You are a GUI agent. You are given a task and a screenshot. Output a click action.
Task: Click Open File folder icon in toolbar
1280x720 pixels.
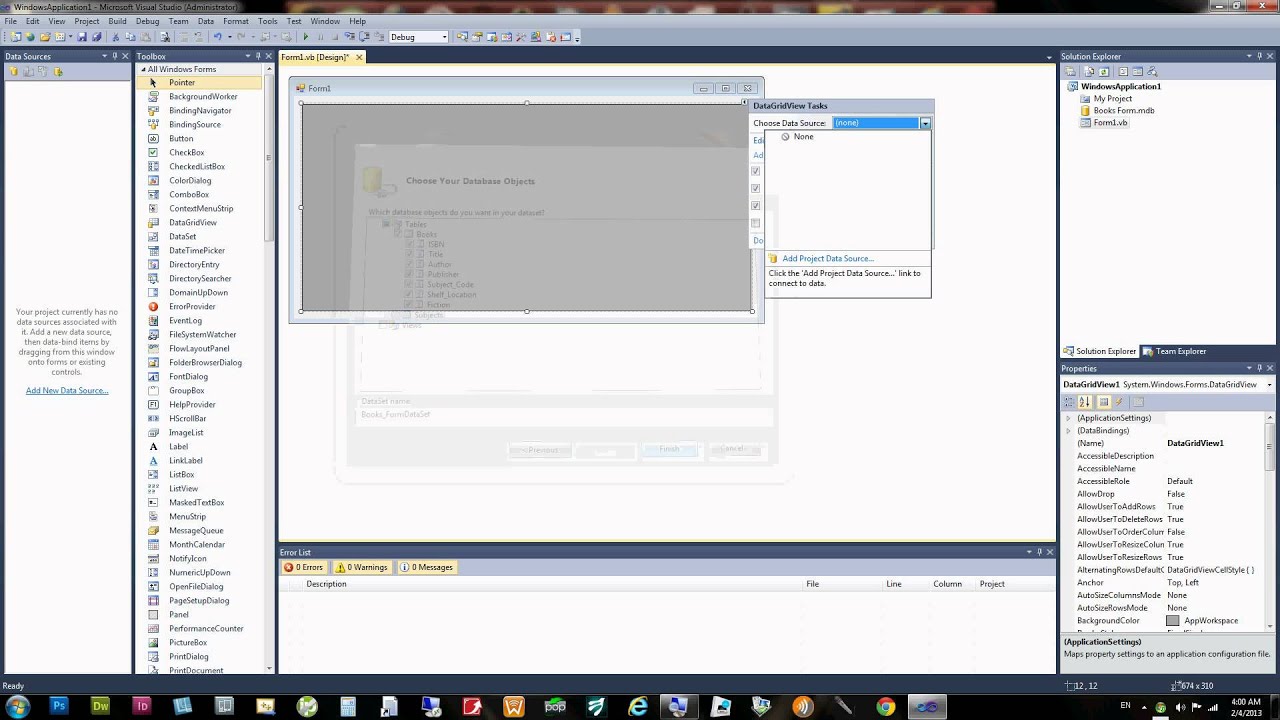45,37
